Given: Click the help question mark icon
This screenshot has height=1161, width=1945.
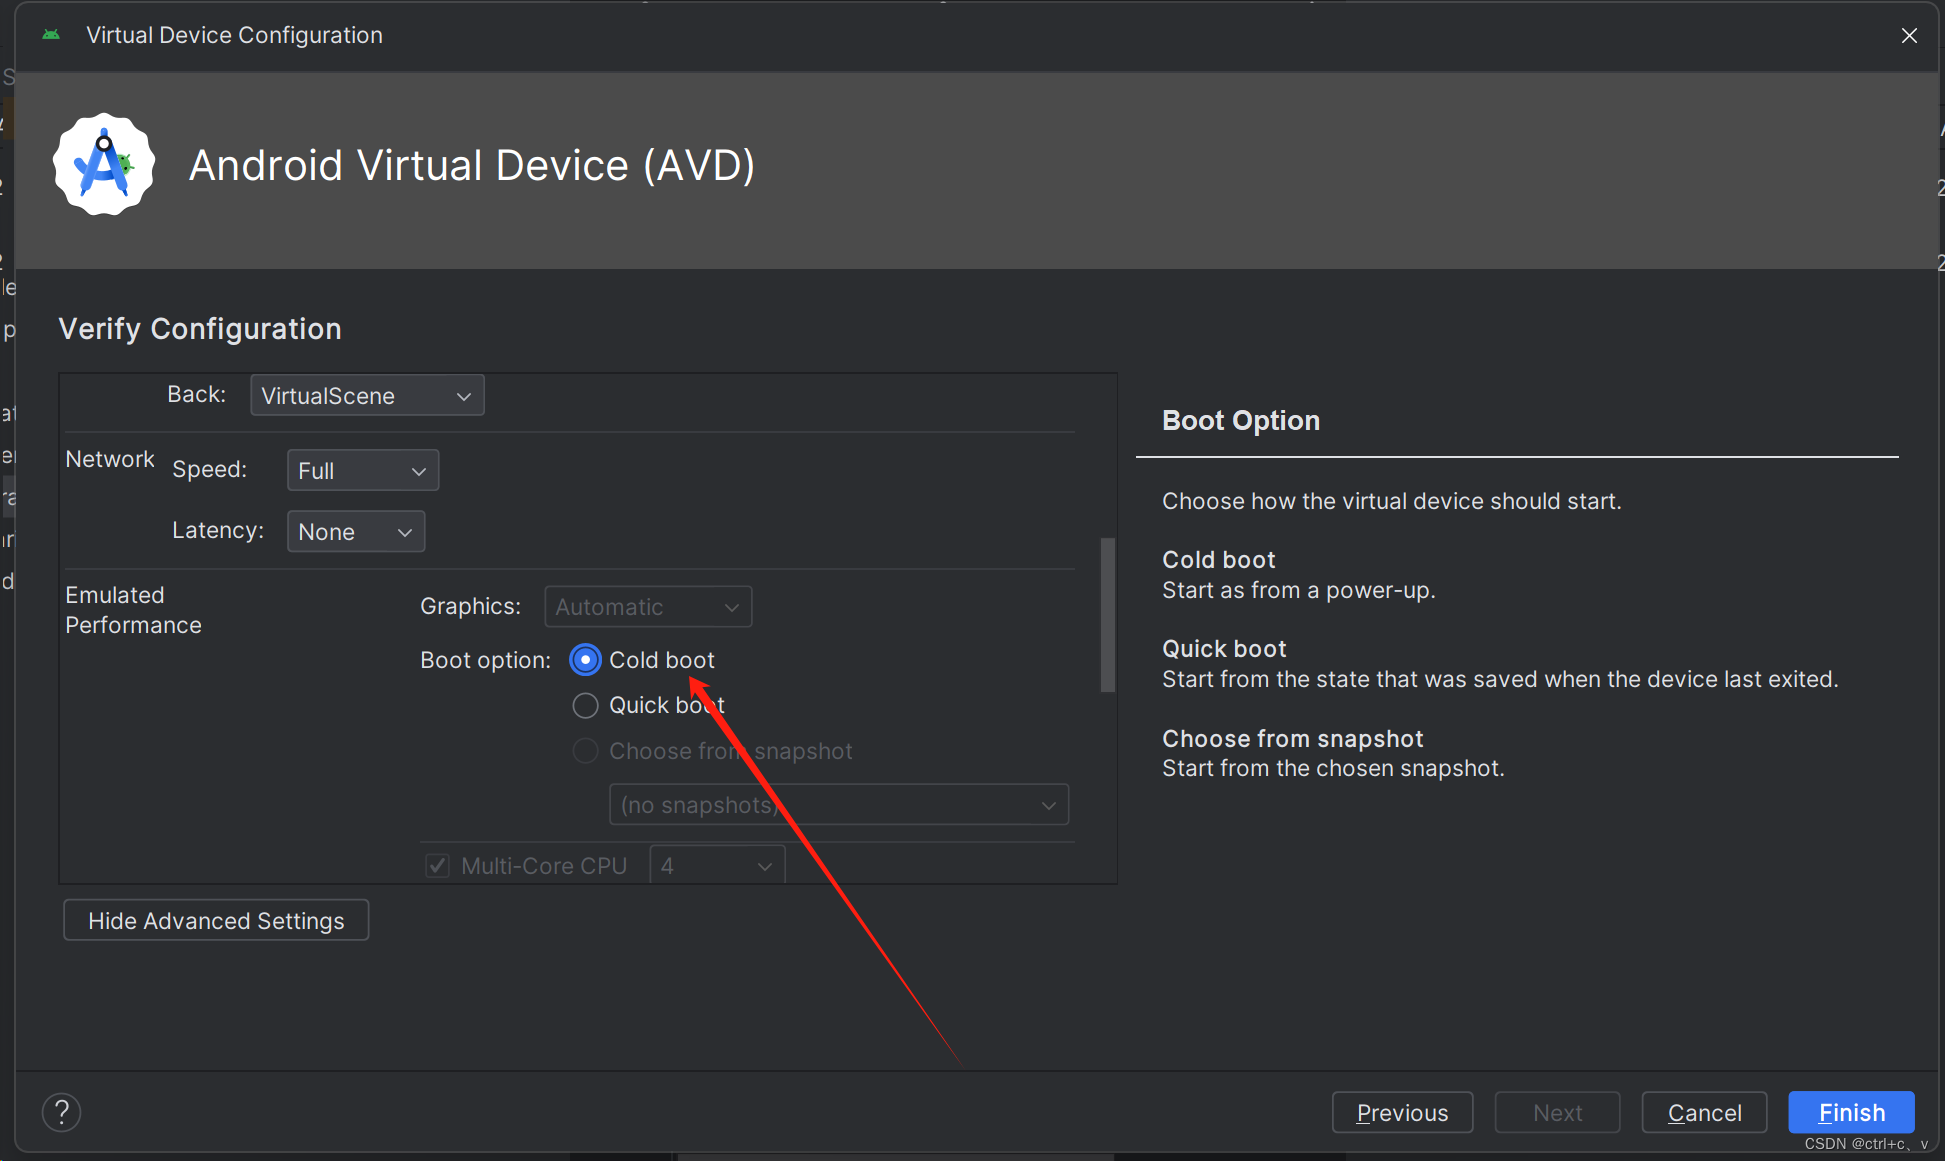Looking at the screenshot, I should 61,1112.
